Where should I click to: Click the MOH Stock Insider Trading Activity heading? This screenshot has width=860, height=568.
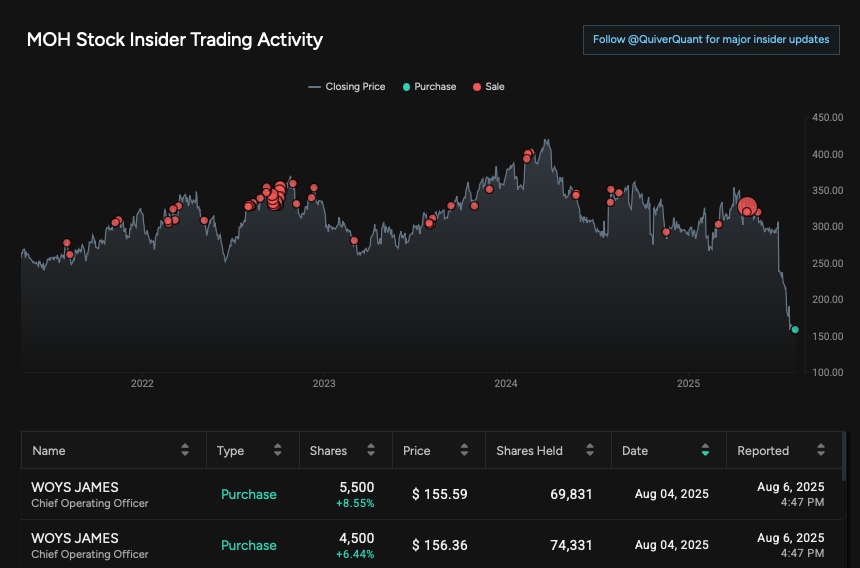point(174,39)
